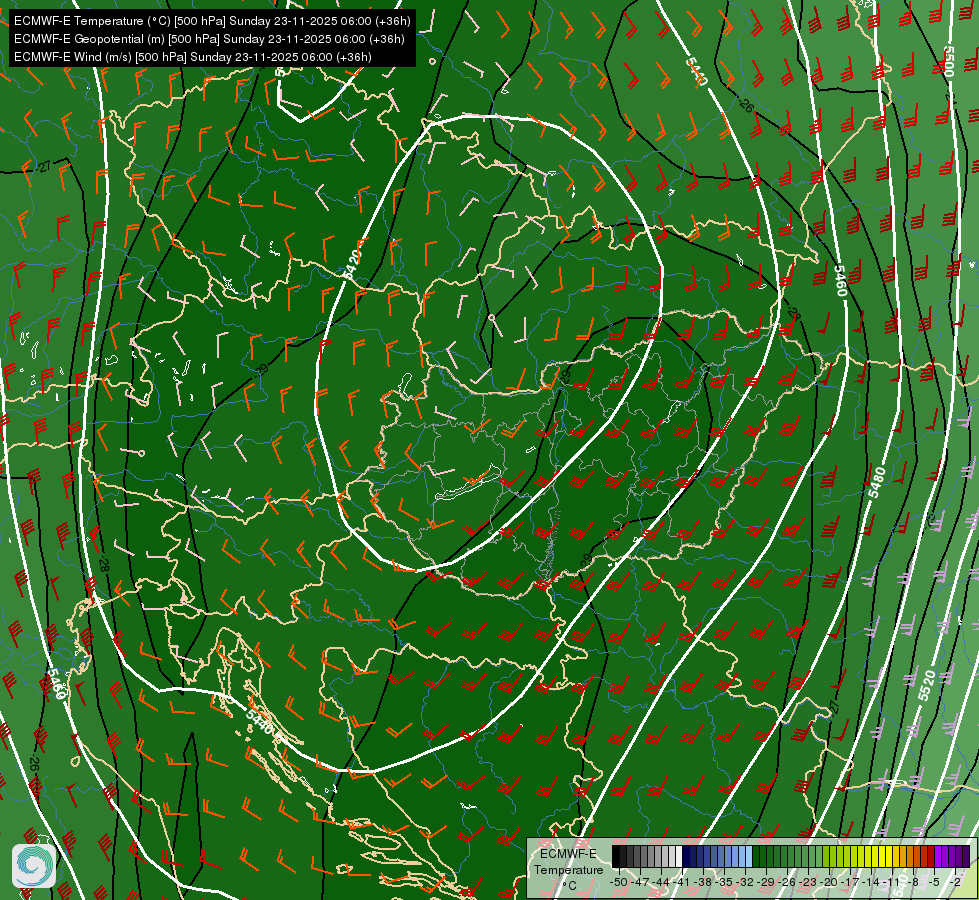
Task: Click the -2 legend tick label
Action: click(x=955, y=882)
